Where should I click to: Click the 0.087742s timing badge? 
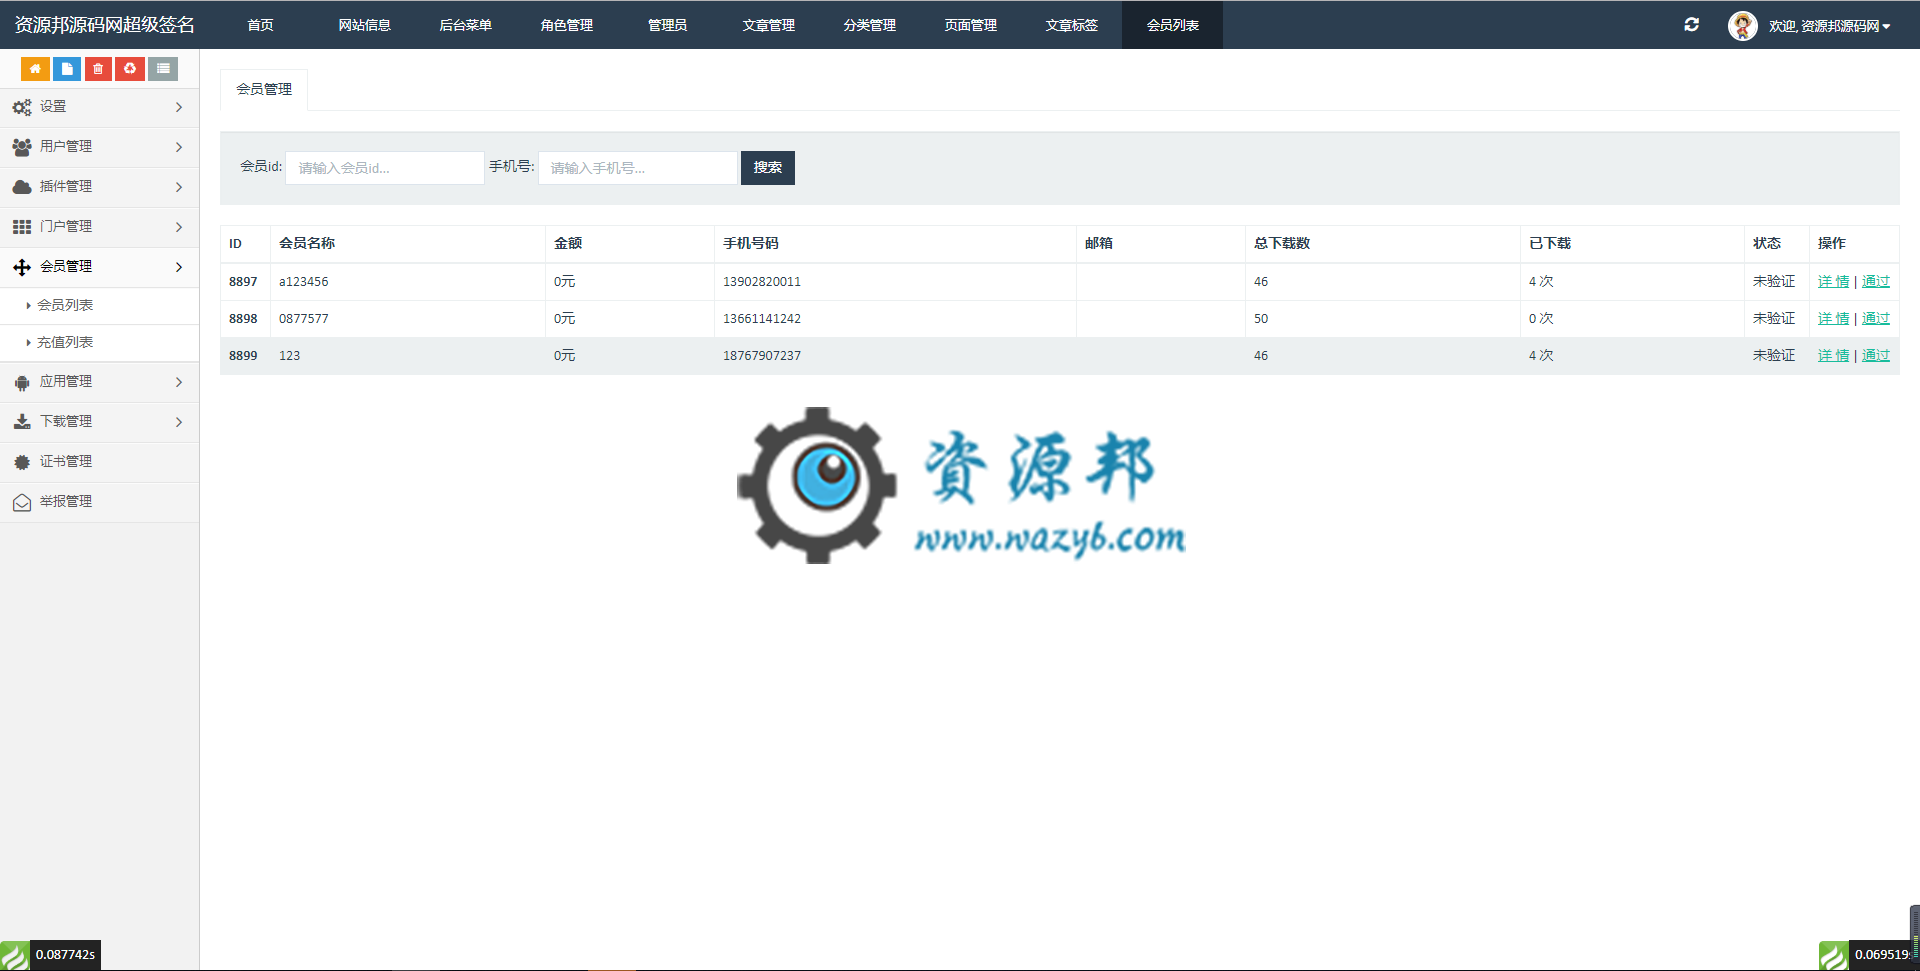tap(65, 956)
